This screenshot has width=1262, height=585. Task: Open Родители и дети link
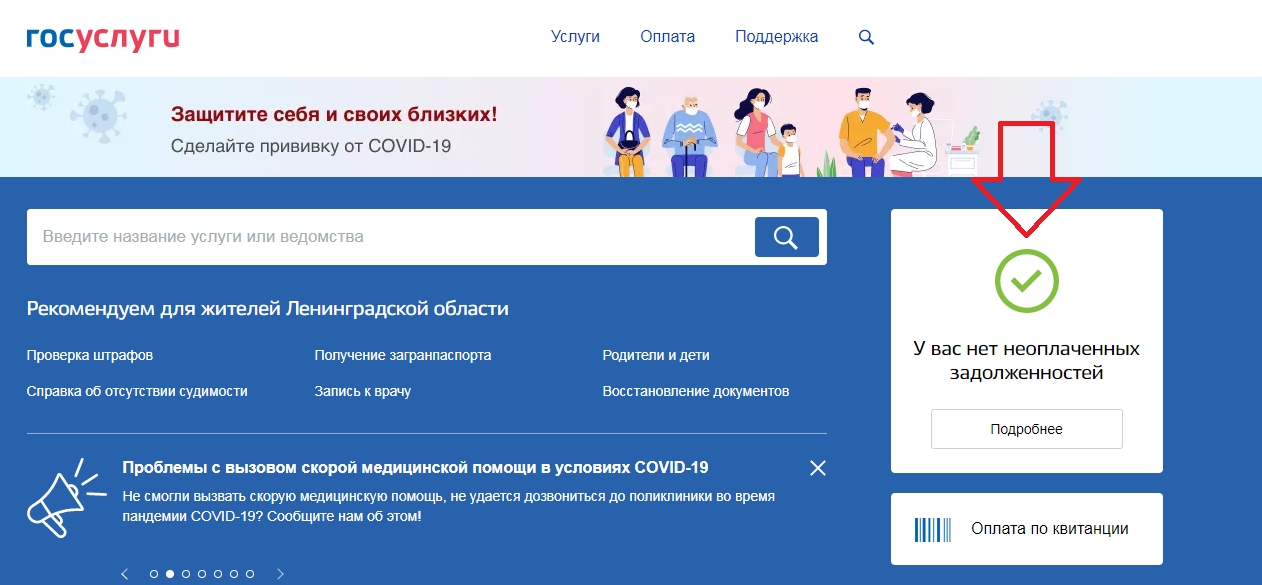tap(656, 355)
